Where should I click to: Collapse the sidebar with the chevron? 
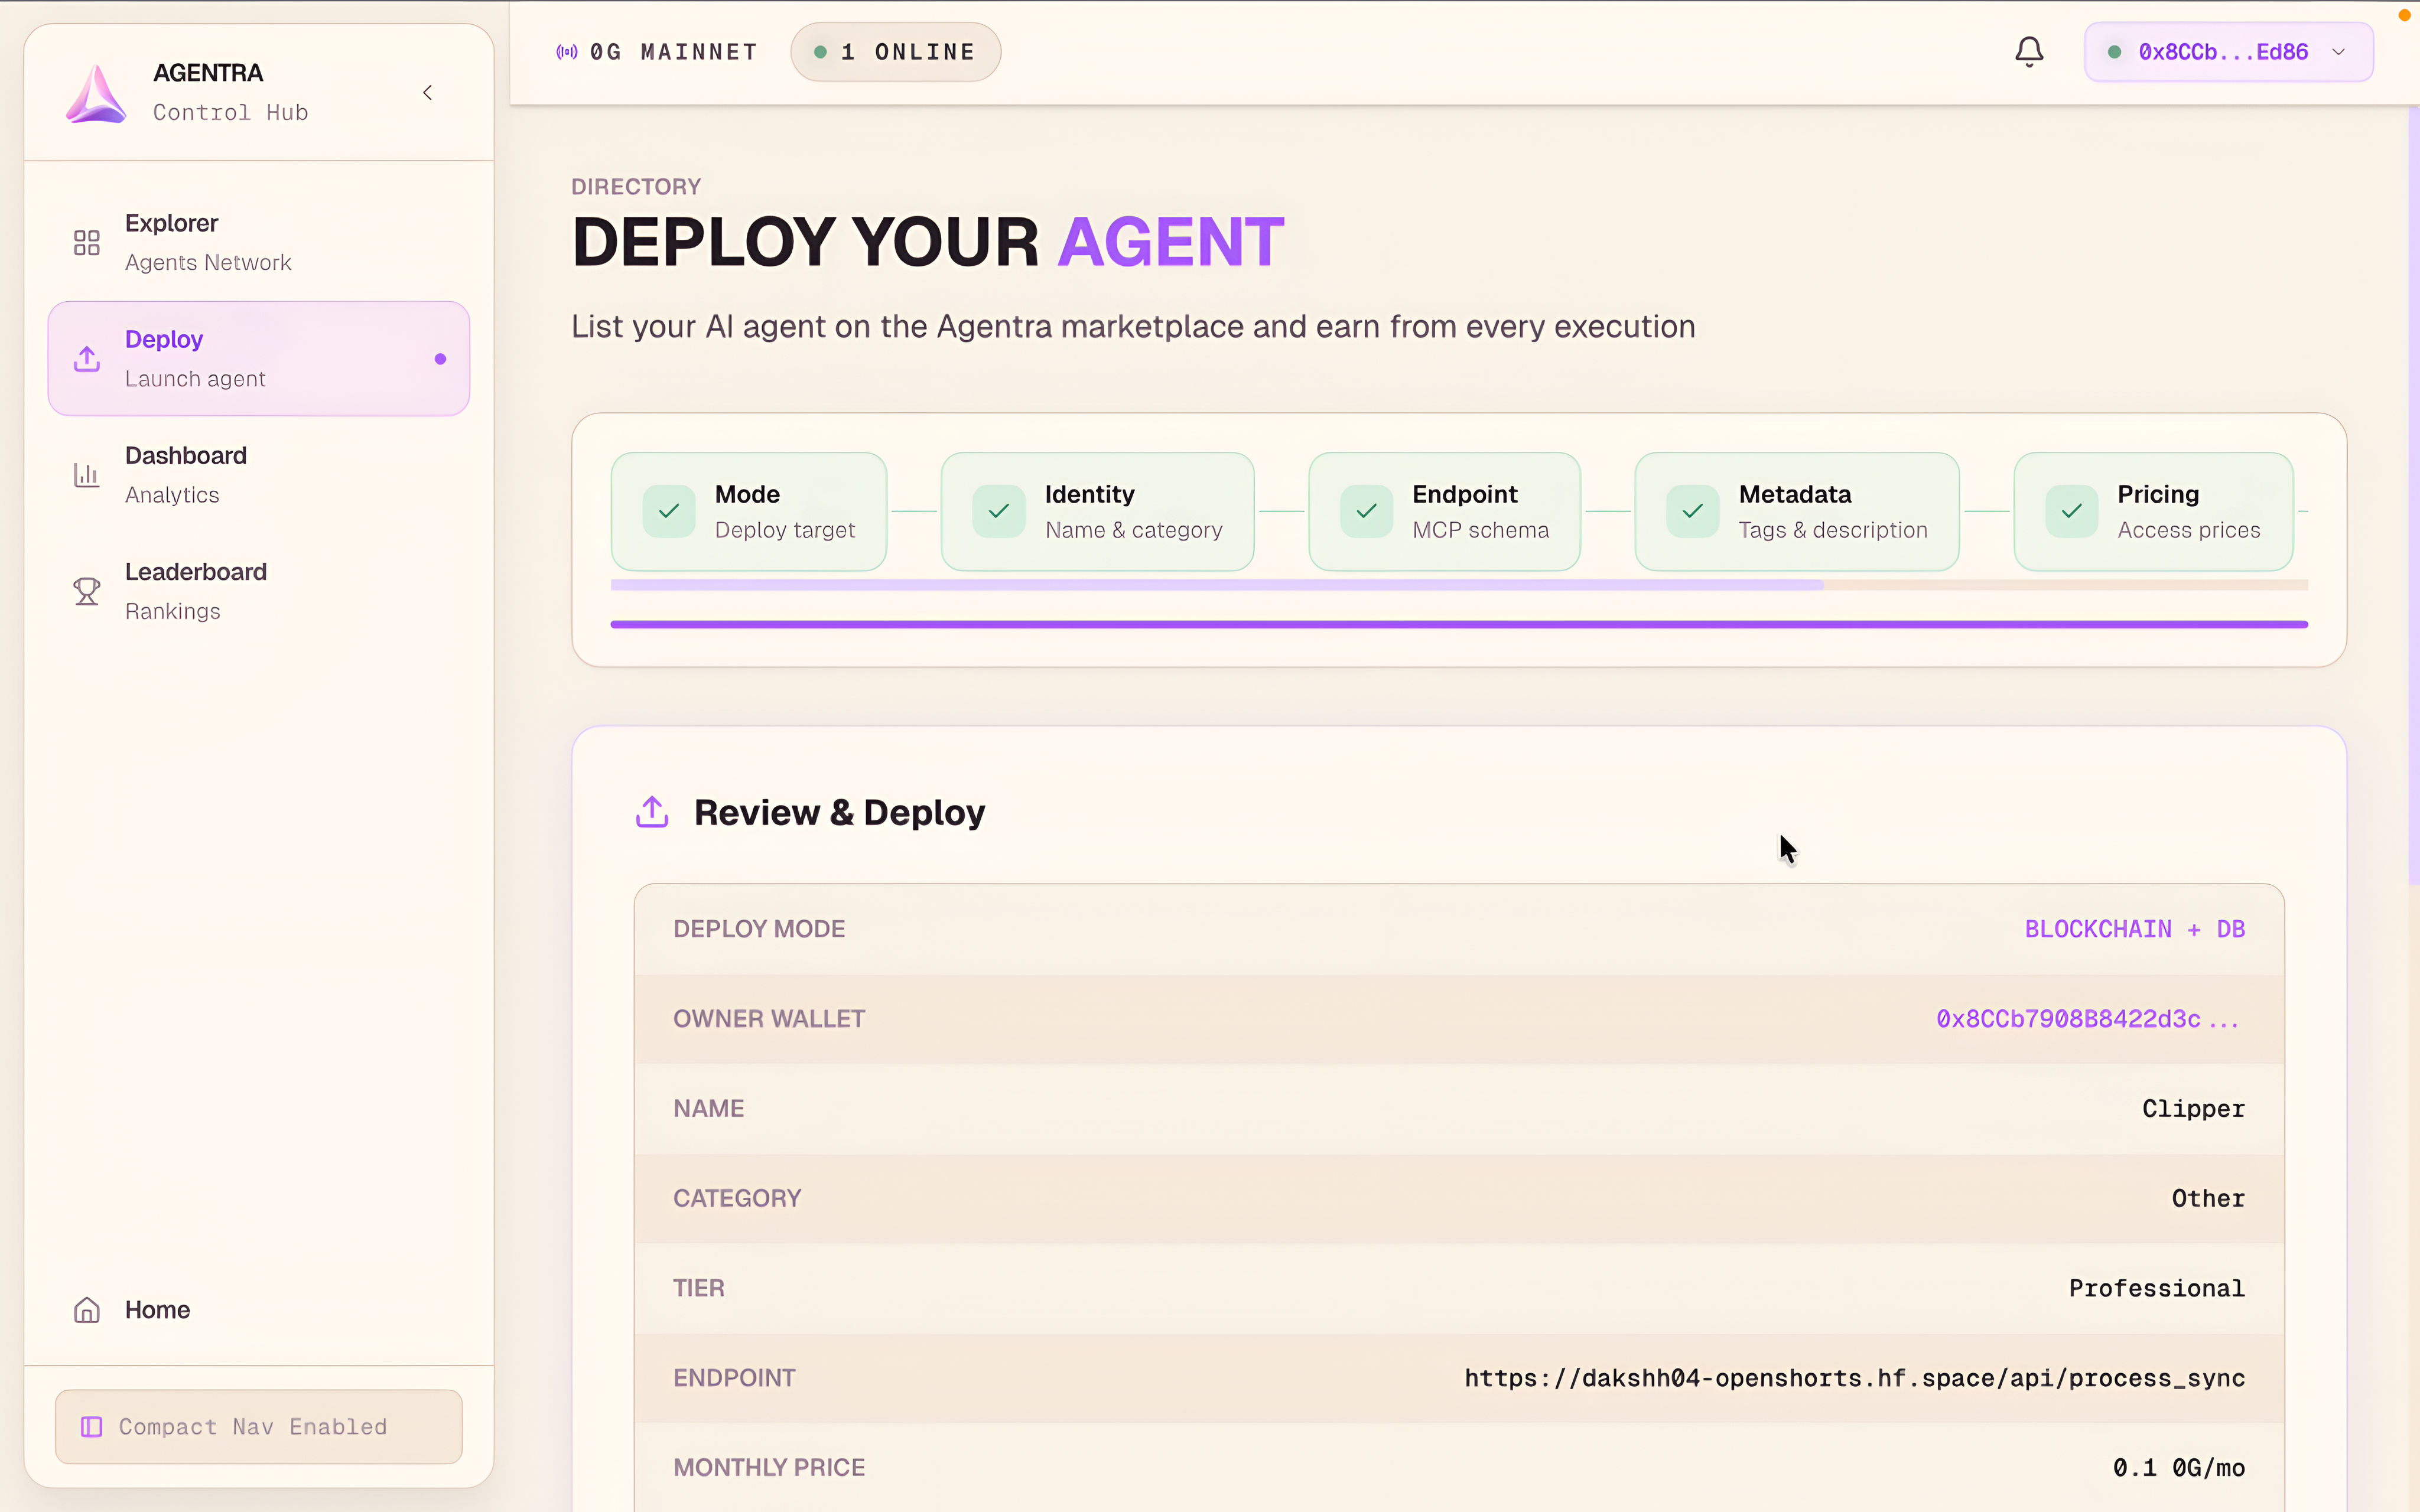tap(428, 93)
